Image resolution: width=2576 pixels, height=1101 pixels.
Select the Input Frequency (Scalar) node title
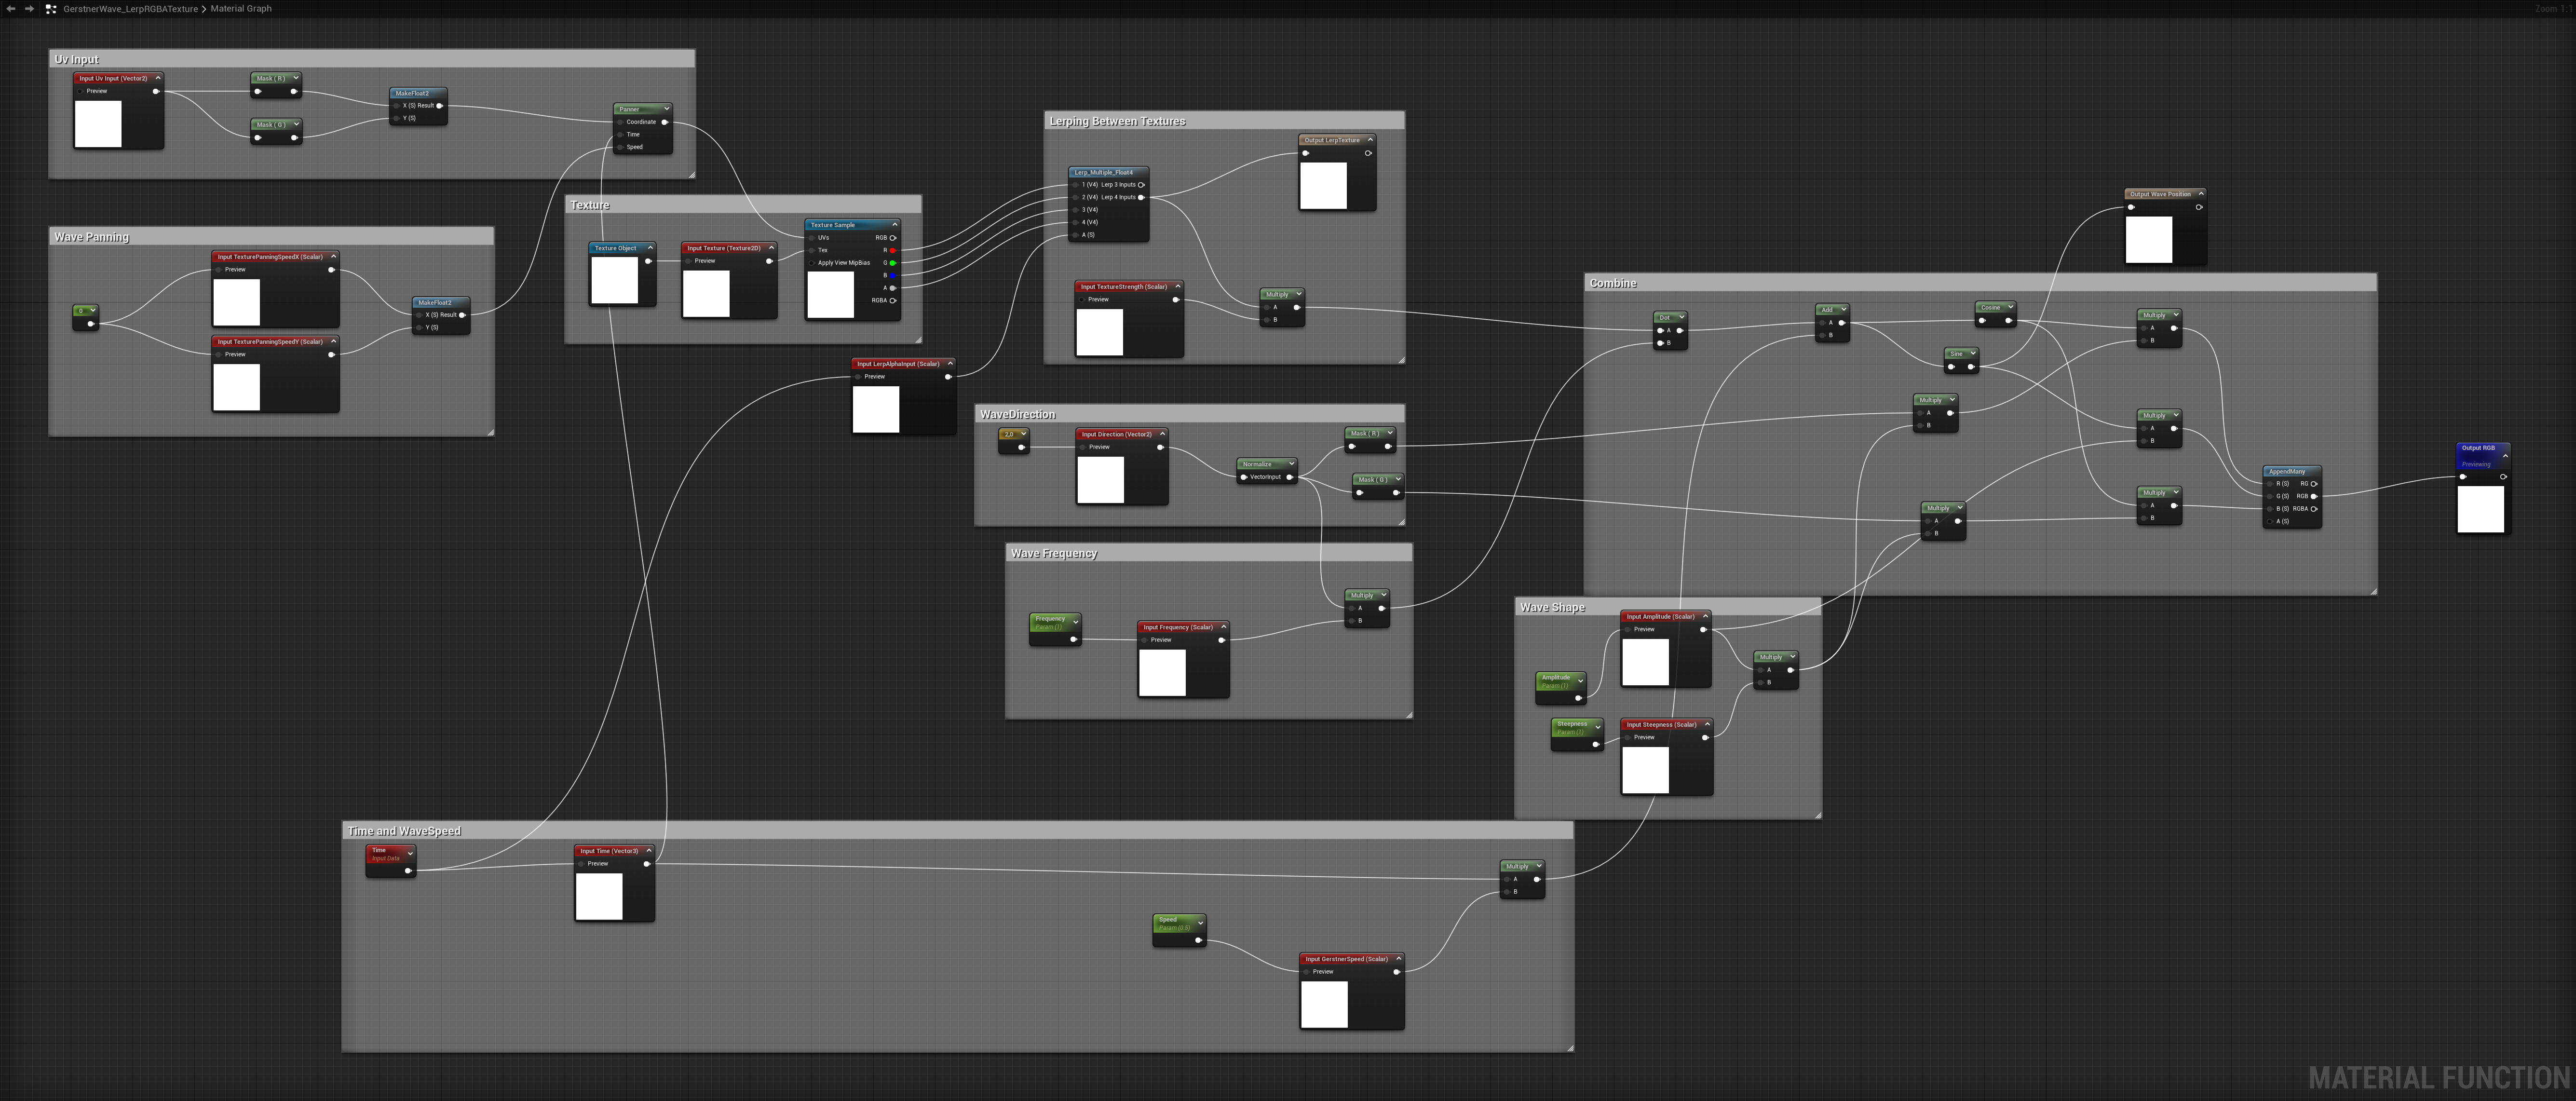[1178, 627]
